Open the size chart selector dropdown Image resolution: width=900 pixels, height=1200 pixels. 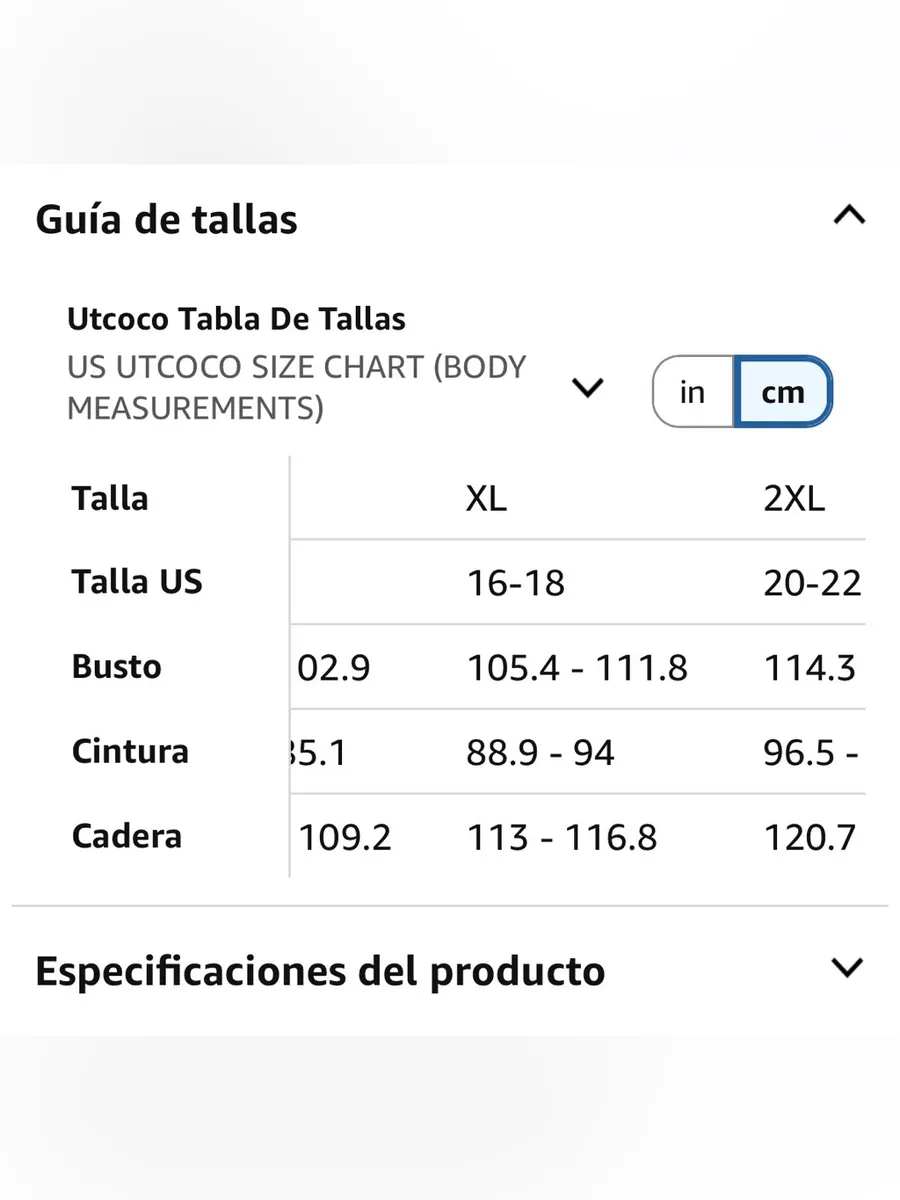pyautogui.click(x=586, y=388)
